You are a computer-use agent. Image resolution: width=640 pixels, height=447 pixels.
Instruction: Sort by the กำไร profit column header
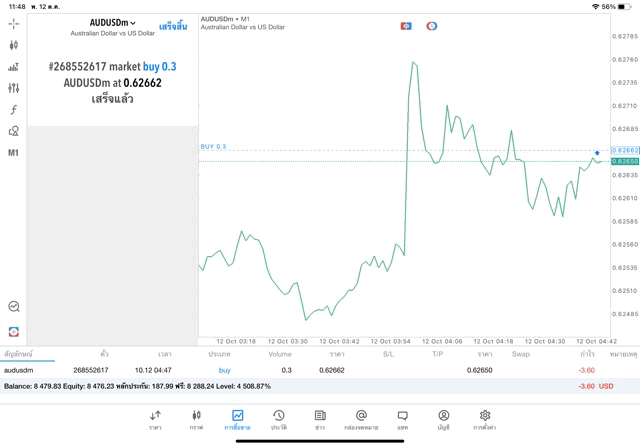pyautogui.click(x=587, y=354)
